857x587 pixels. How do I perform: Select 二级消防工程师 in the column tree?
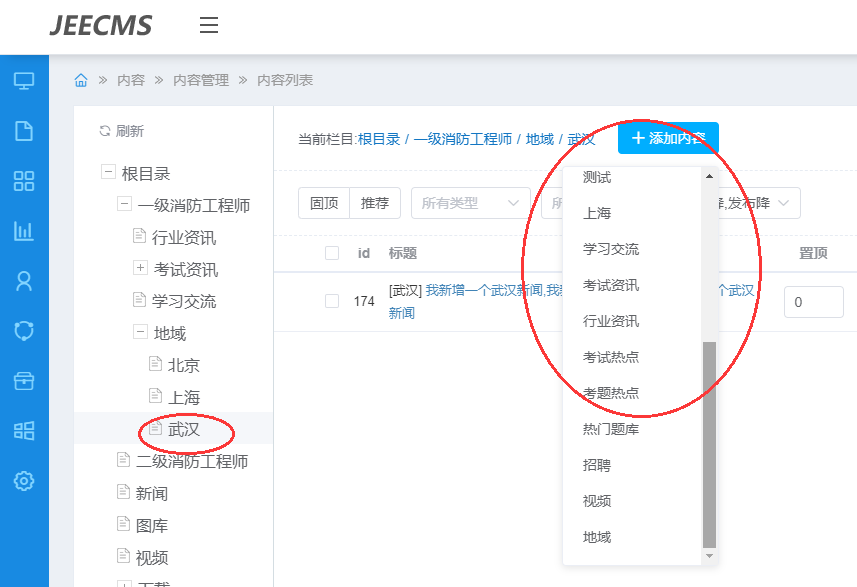192,461
